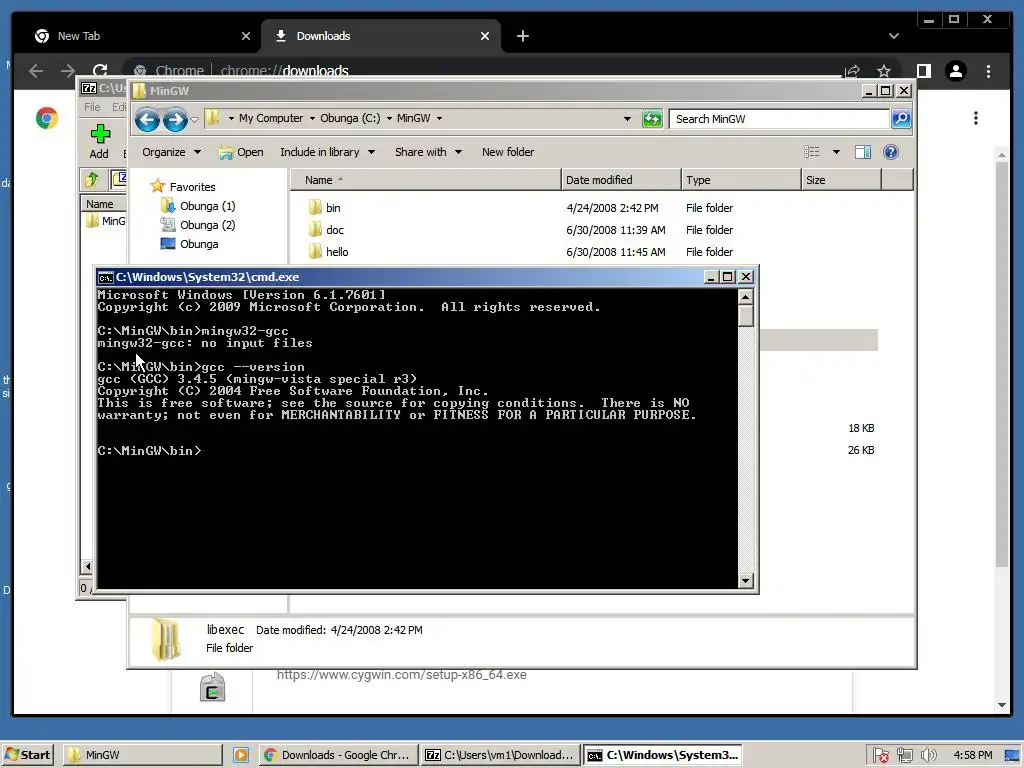Switch to MinGW taskbar button
The image size is (1024, 768).
point(143,755)
